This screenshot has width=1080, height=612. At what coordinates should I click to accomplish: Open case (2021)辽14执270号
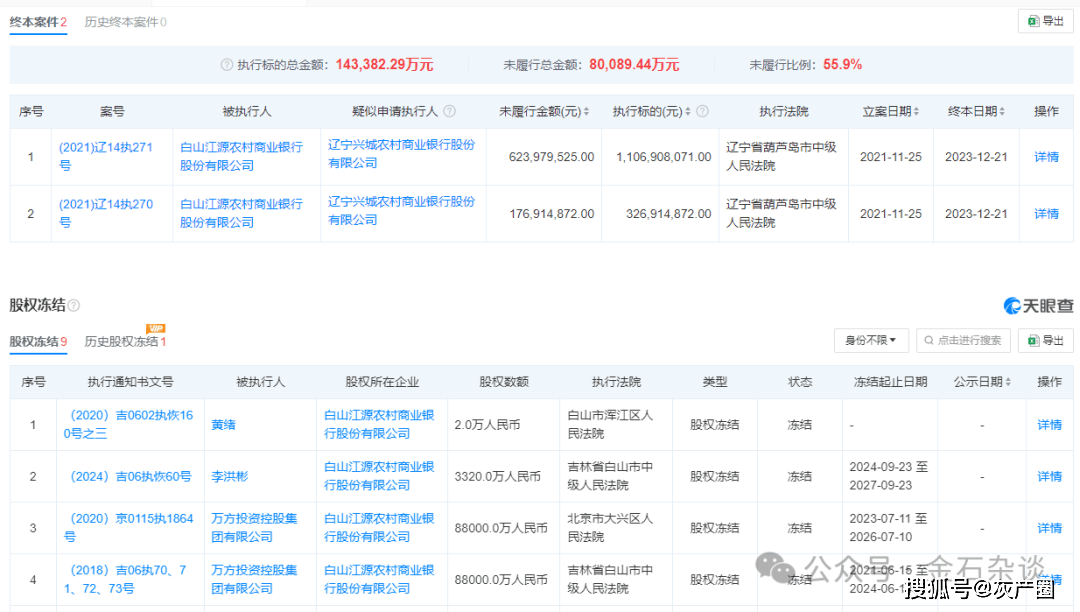[106, 213]
